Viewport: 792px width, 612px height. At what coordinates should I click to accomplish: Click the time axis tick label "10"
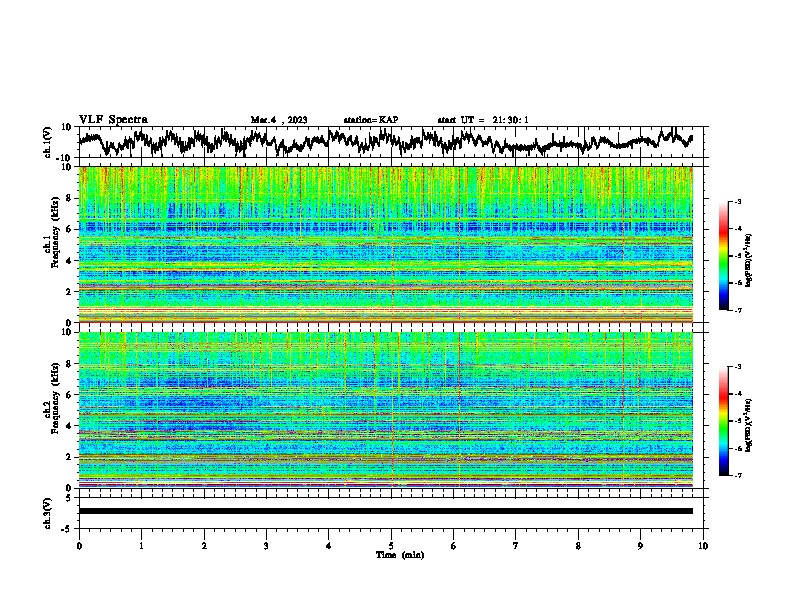click(703, 546)
